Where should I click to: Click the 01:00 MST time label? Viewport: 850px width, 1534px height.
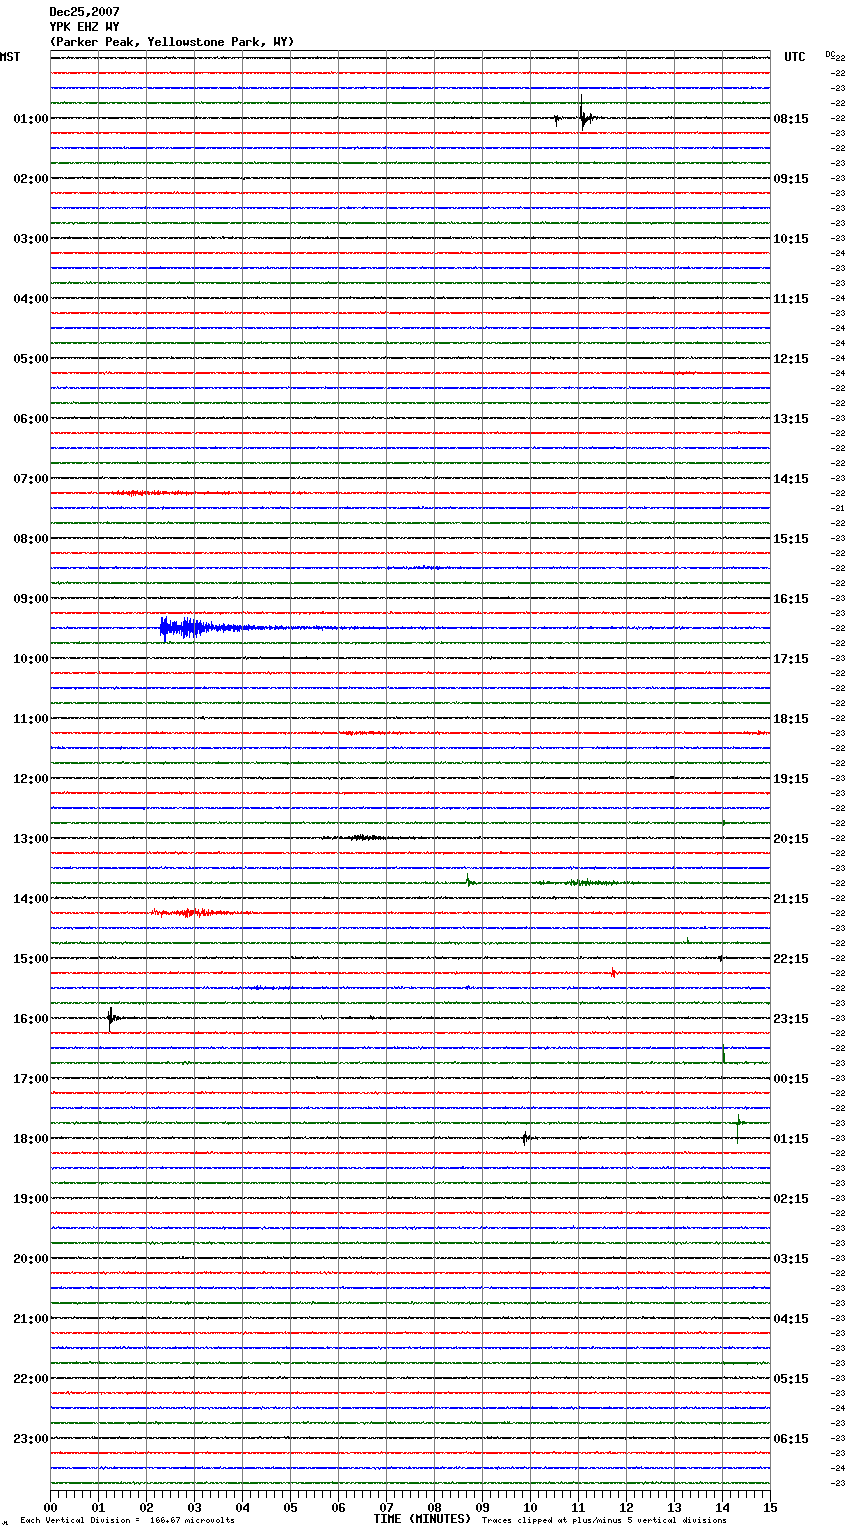[x=31, y=119]
